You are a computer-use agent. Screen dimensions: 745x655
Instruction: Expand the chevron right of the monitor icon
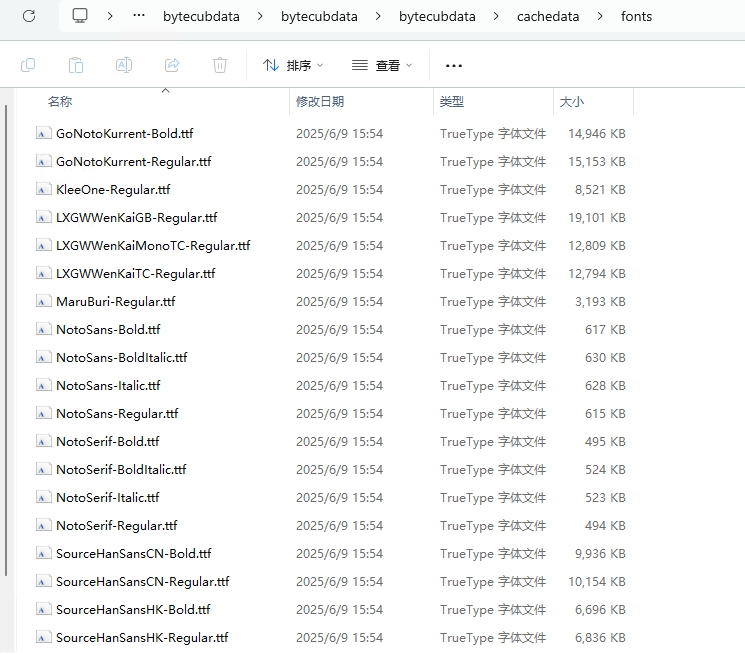pos(110,16)
